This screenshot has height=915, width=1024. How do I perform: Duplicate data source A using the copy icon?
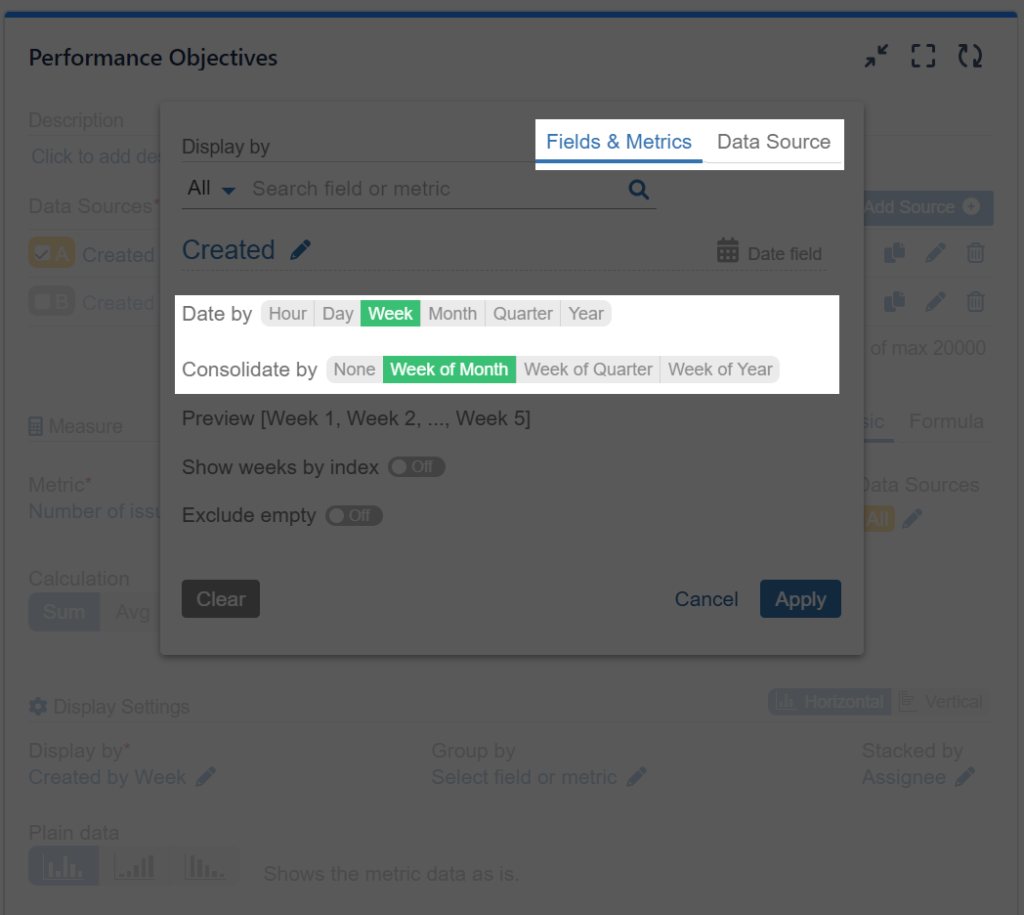tap(894, 253)
